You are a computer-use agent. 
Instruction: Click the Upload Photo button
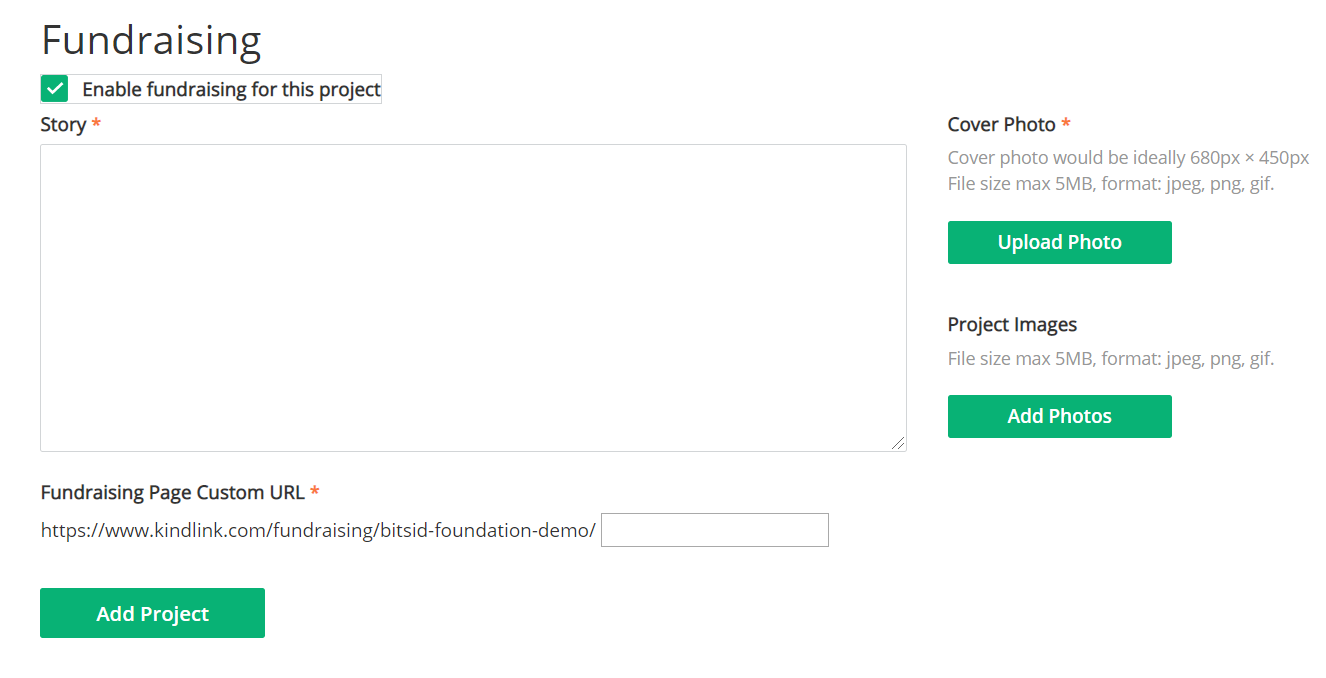click(x=1059, y=242)
